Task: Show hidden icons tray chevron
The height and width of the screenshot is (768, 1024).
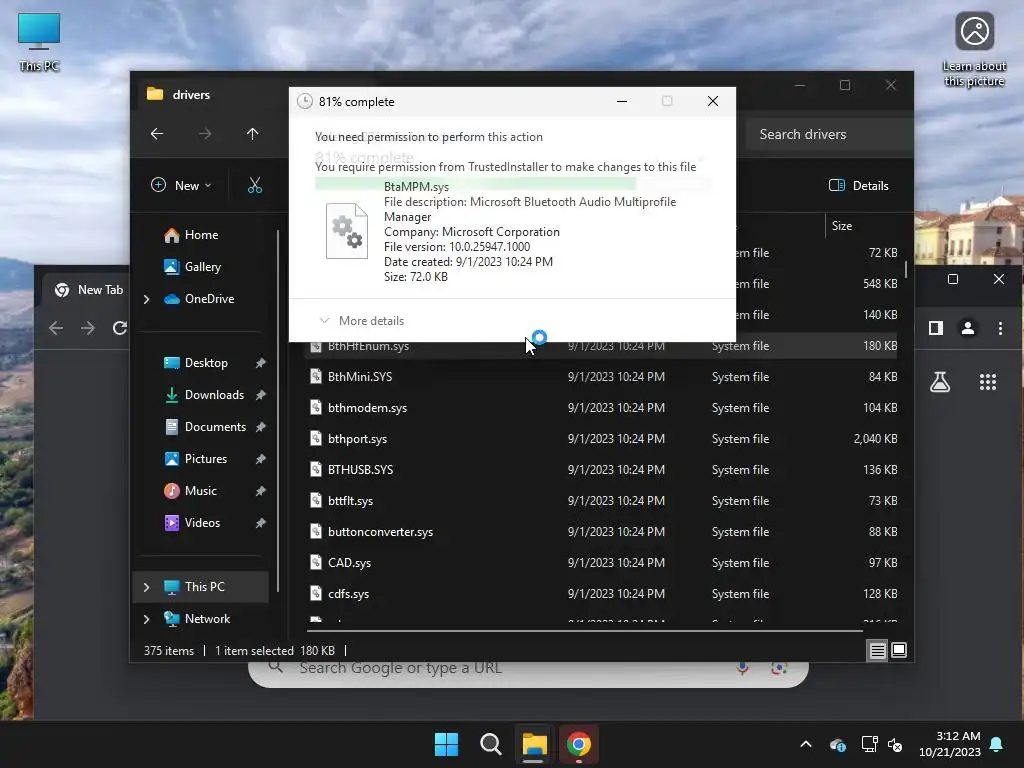Action: pyautogui.click(x=806, y=744)
